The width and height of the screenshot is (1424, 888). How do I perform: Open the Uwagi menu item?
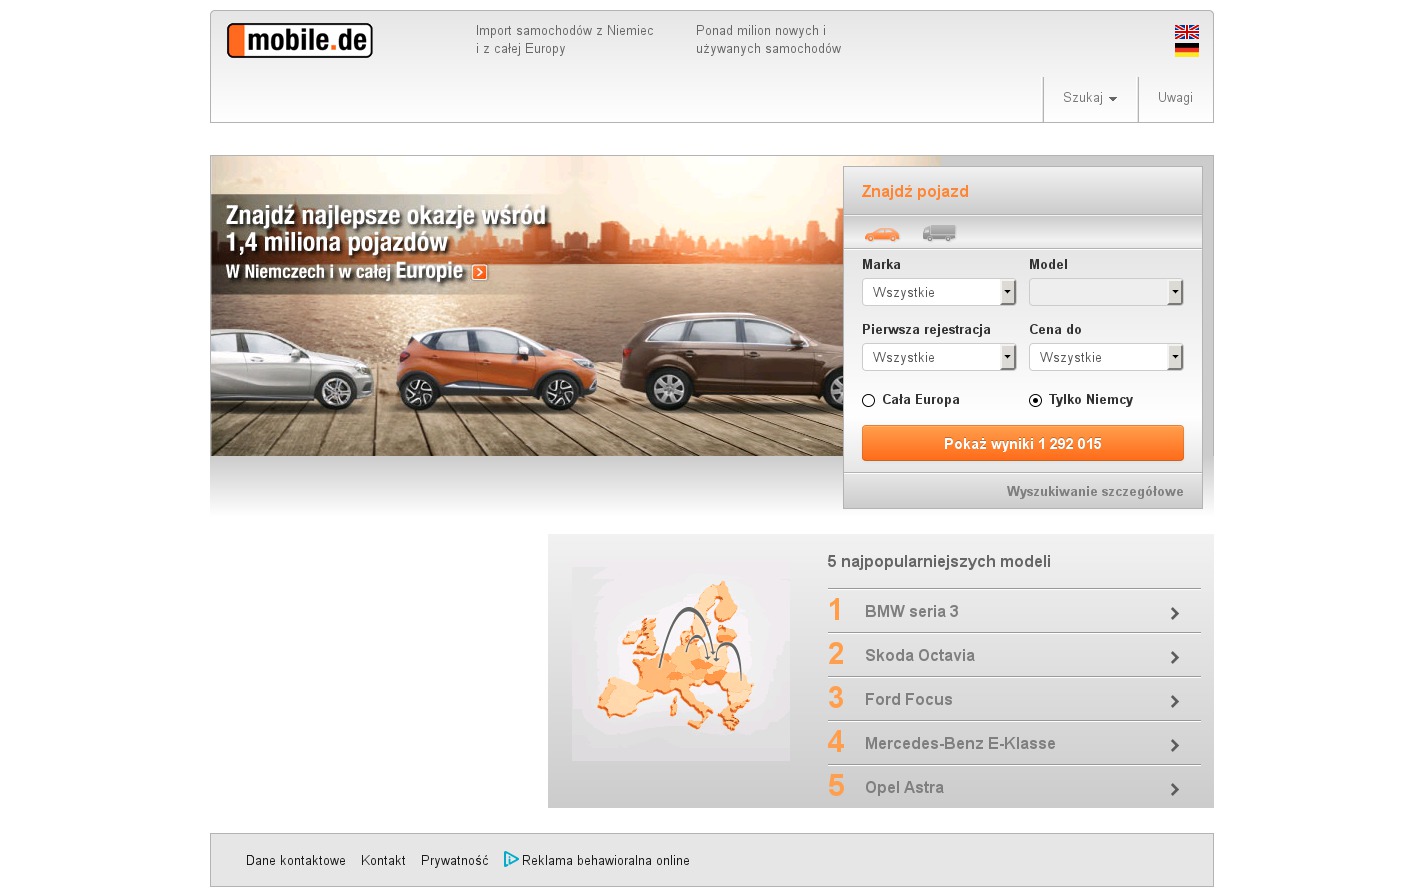point(1175,98)
